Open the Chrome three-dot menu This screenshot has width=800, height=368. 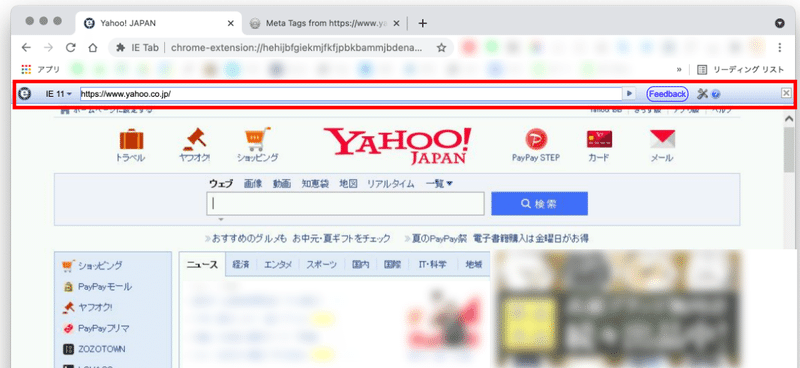[780, 47]
